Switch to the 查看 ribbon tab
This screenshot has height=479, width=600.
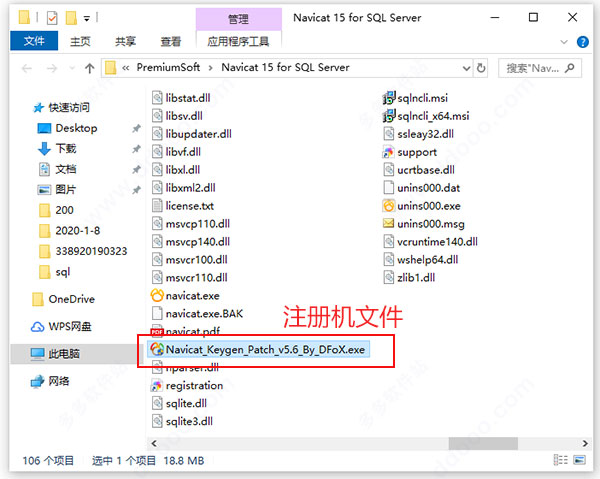tap(171, 41)
